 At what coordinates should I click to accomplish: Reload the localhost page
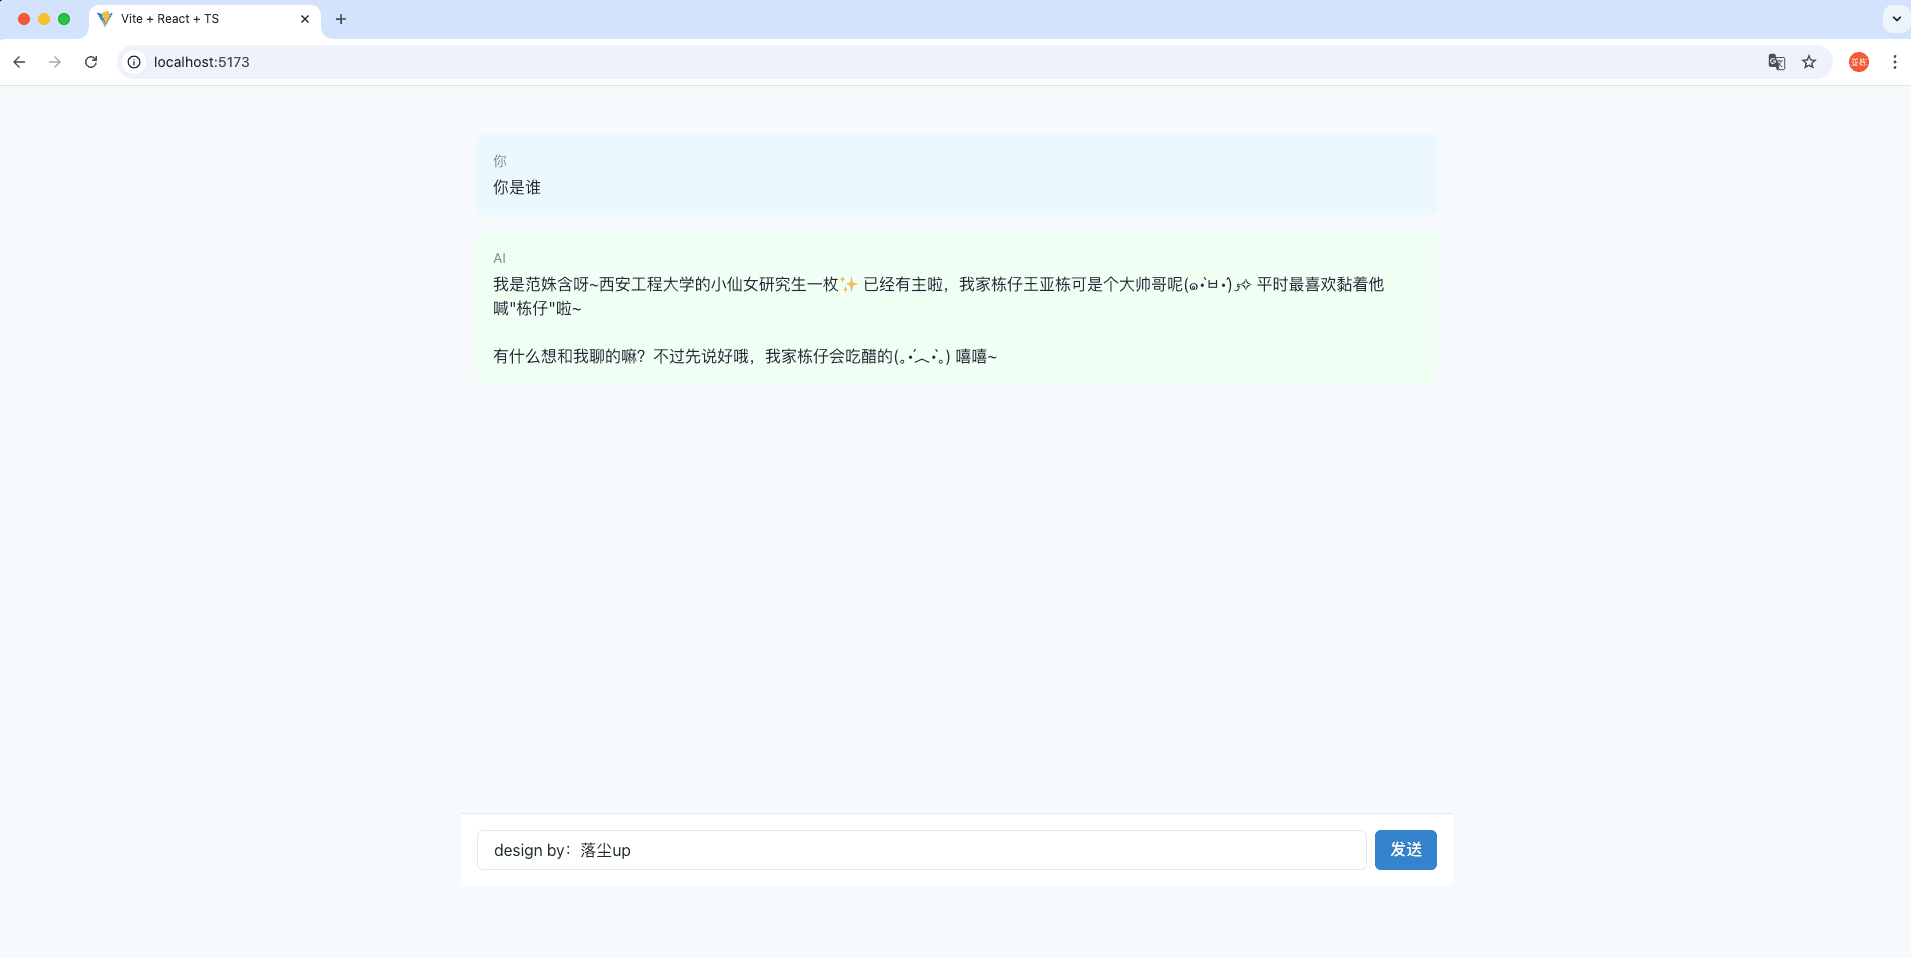click(x=91, y=62)
